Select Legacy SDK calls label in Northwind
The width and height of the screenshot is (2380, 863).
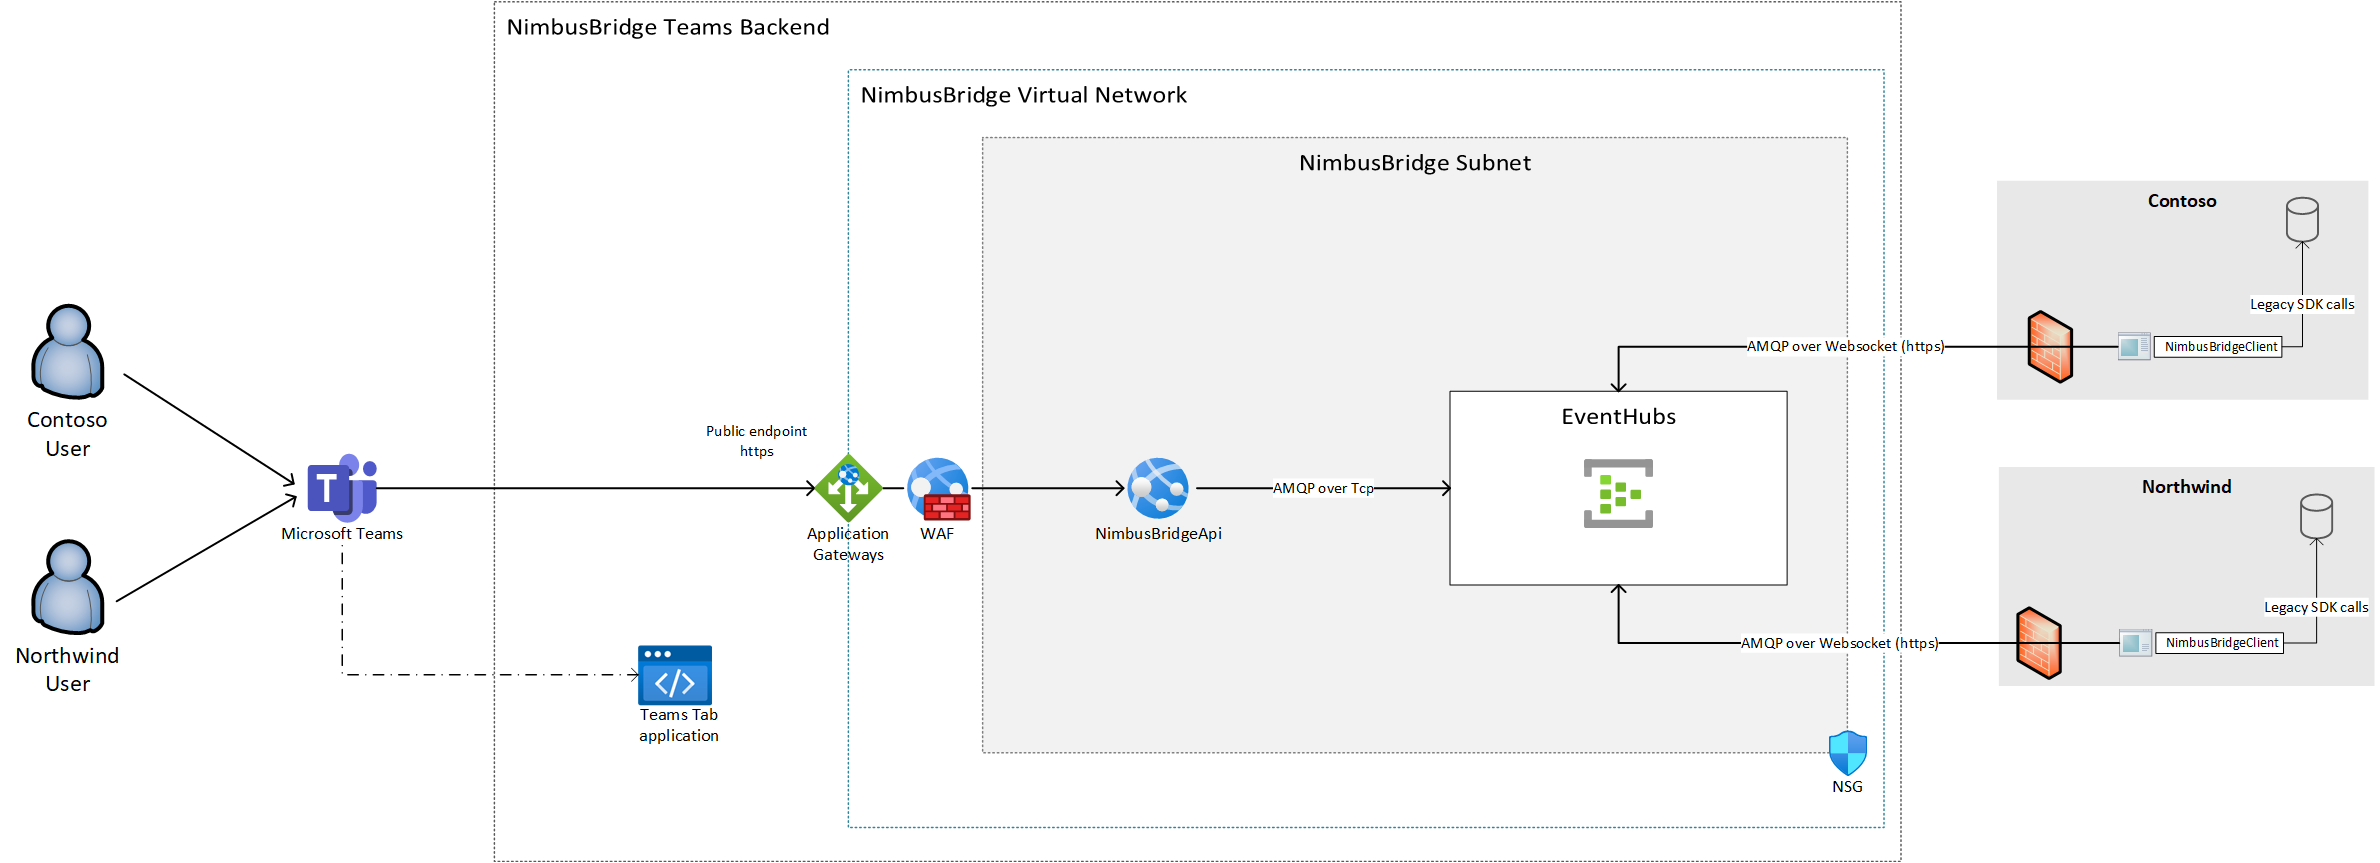[2316, 607]
